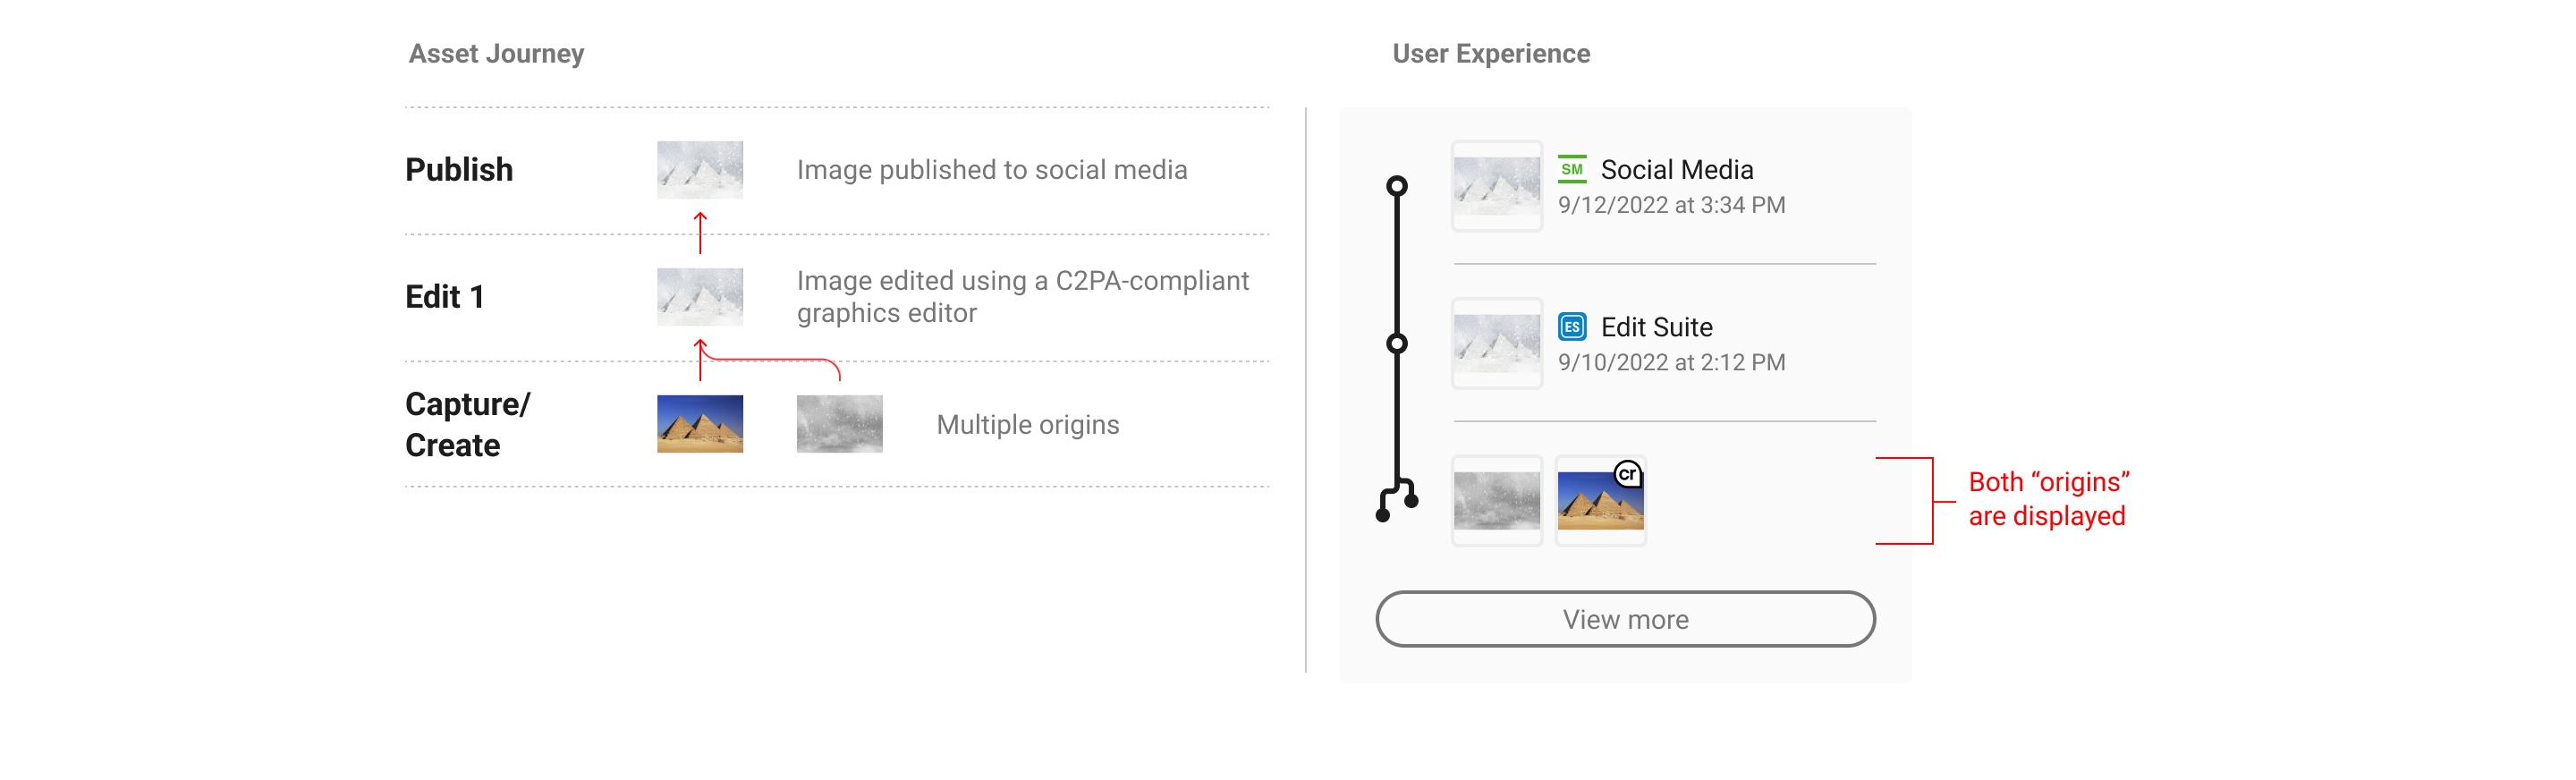Screen dimensions: 2576x780
Task: Open the Social Media entry thumbnail
Action: click(x=1497, y=186)
